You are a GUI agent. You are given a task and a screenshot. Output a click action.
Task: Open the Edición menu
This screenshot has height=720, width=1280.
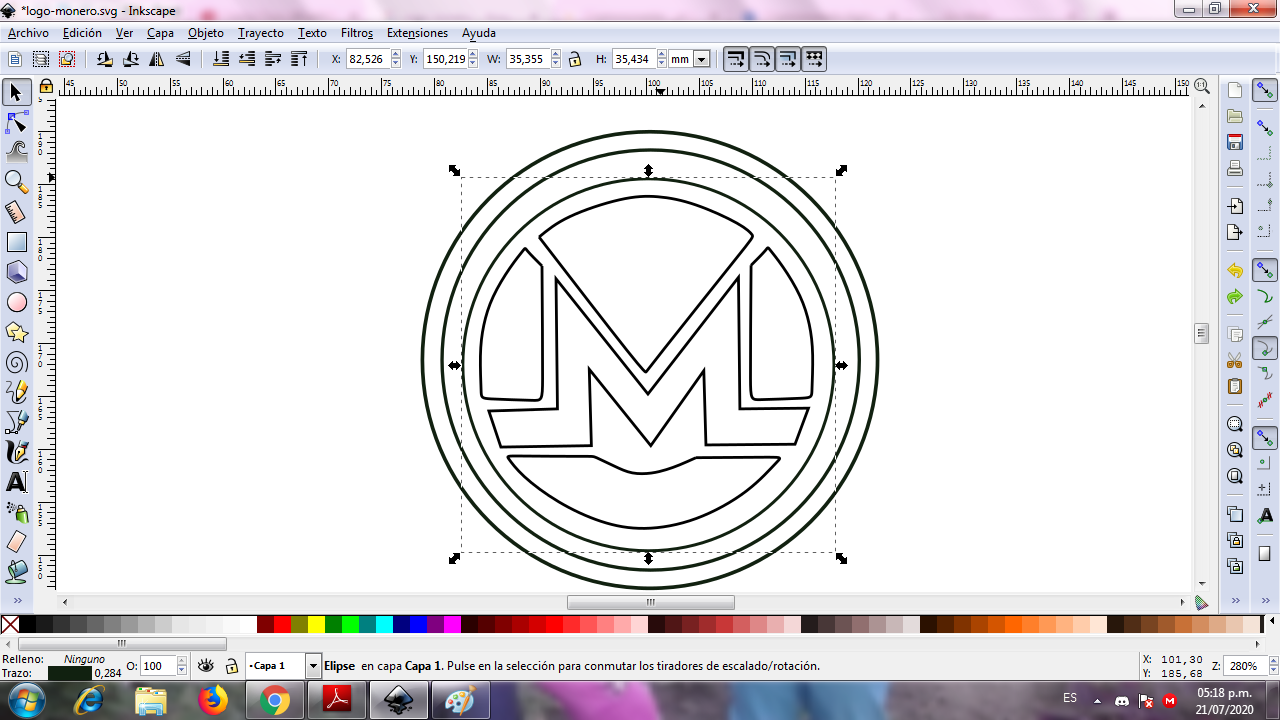[82, 33]
